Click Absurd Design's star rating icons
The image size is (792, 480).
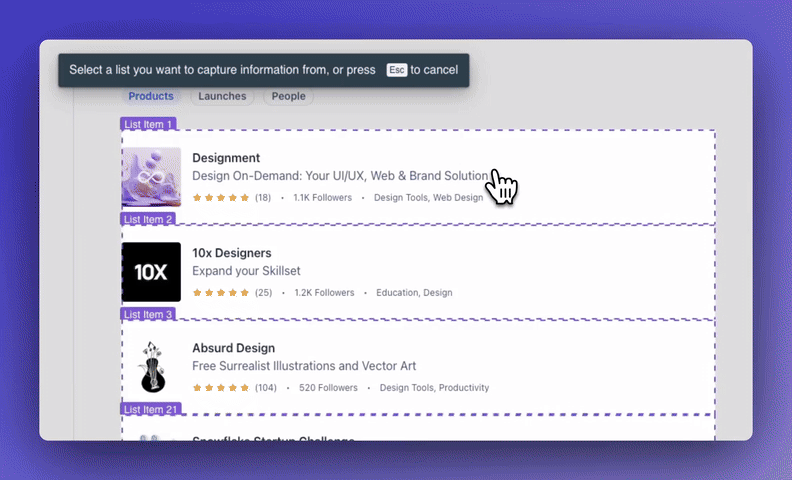pos(221,388)
